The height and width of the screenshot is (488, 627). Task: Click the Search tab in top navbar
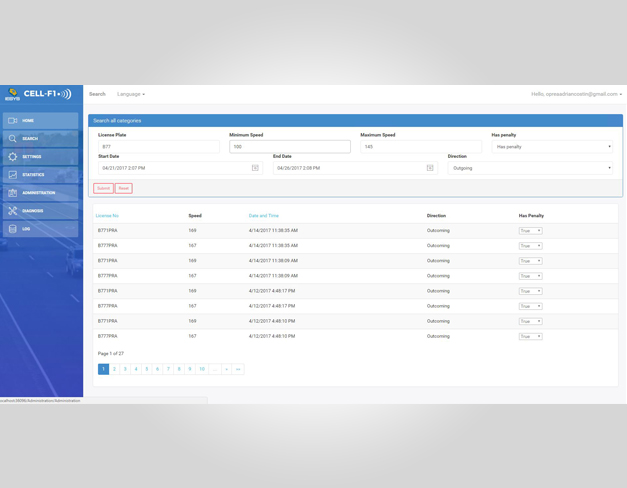click(97, 94)
